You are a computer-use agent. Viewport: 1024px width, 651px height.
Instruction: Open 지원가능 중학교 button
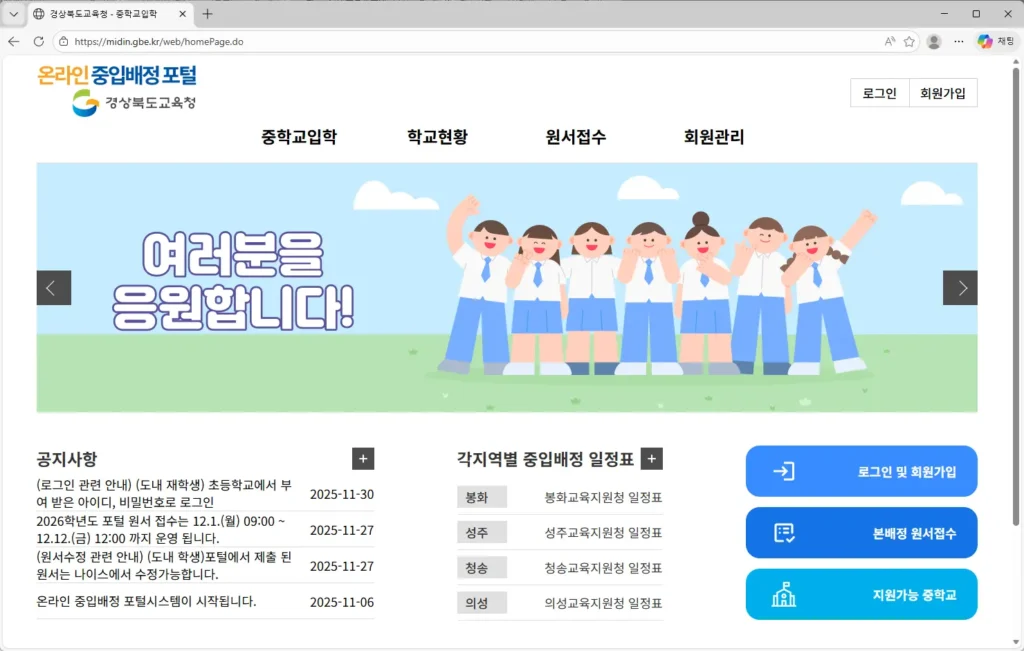tap(861, 595)
